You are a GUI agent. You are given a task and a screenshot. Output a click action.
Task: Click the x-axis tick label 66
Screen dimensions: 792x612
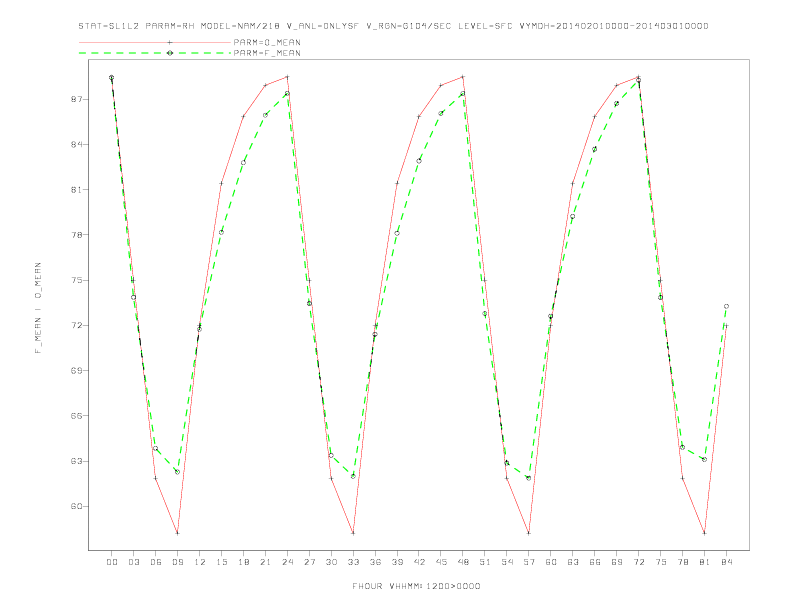coord(595,562)
